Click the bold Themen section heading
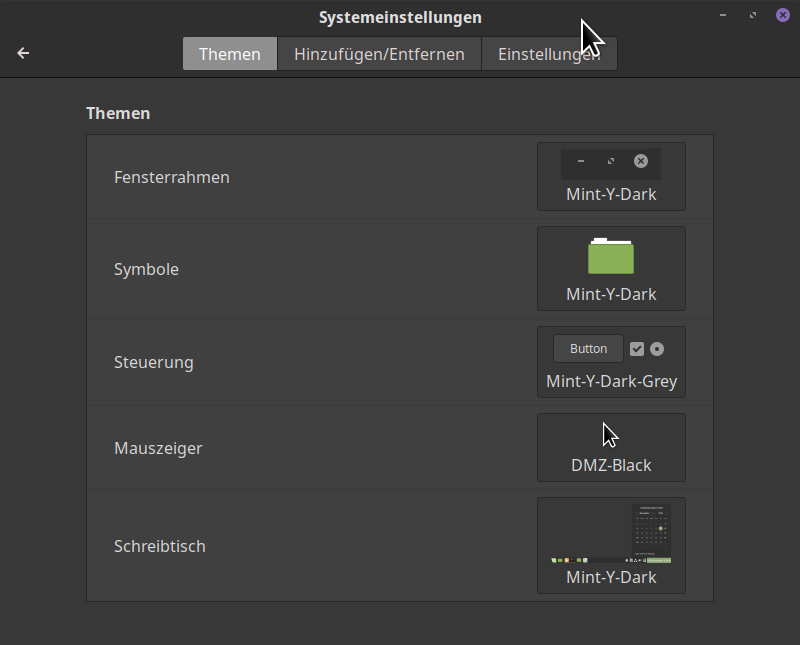This screenshot has height=645, width=800. pyautogui.click(x=118, y=113)
